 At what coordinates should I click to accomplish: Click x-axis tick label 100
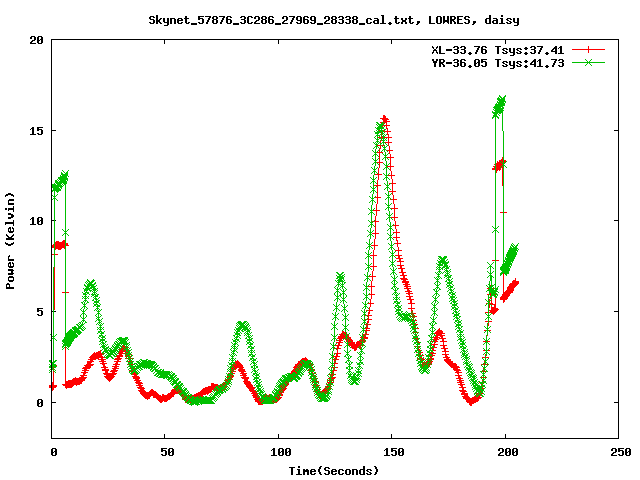[281, 452]
